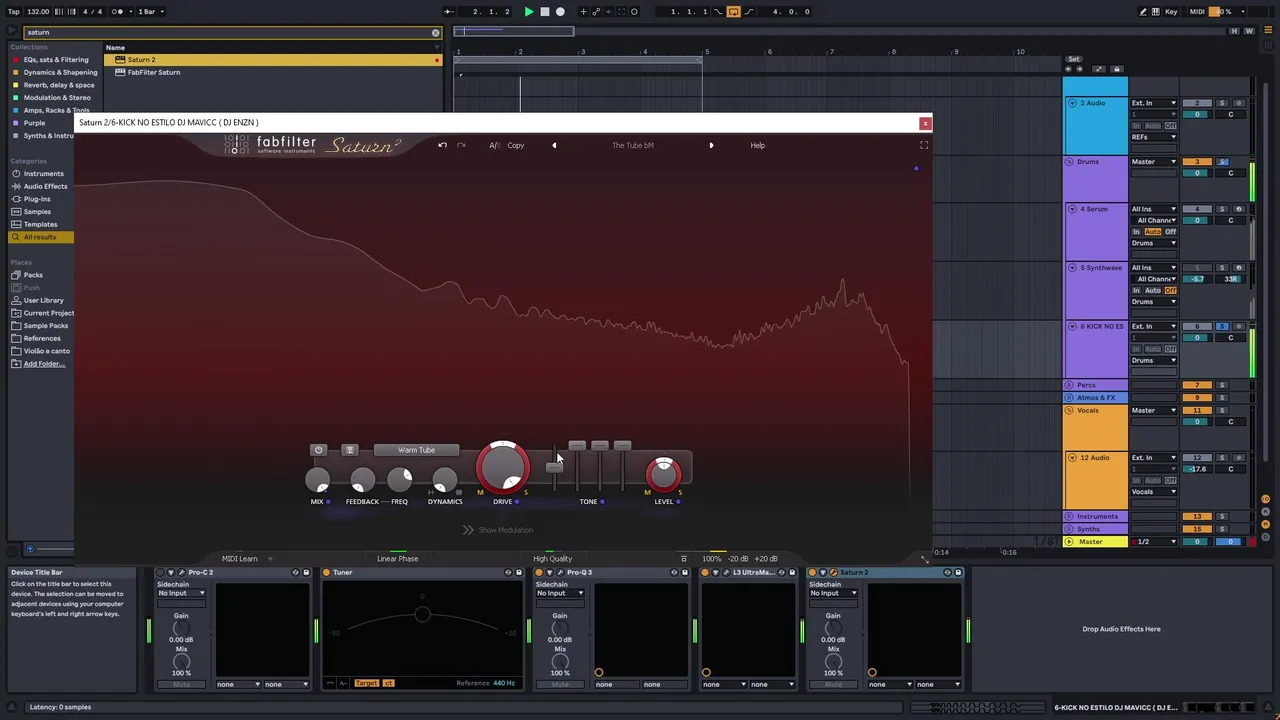Click the Saturn Feedback knob

click(x=362, y=481)
